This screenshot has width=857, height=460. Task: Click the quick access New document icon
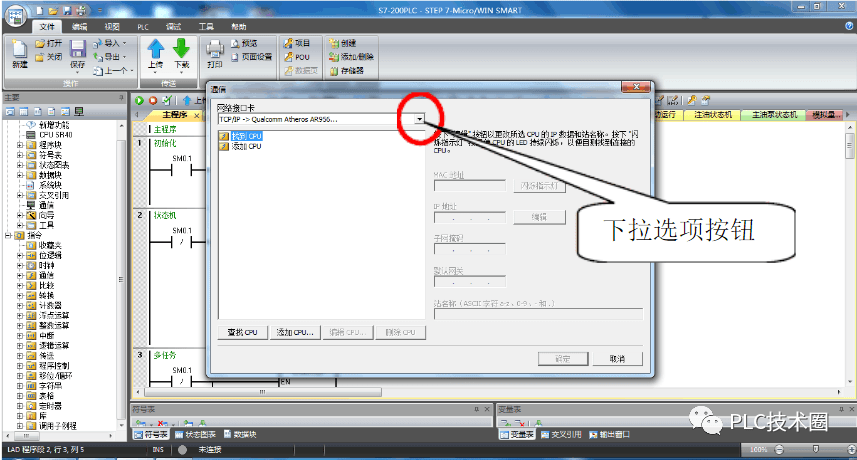39,10
